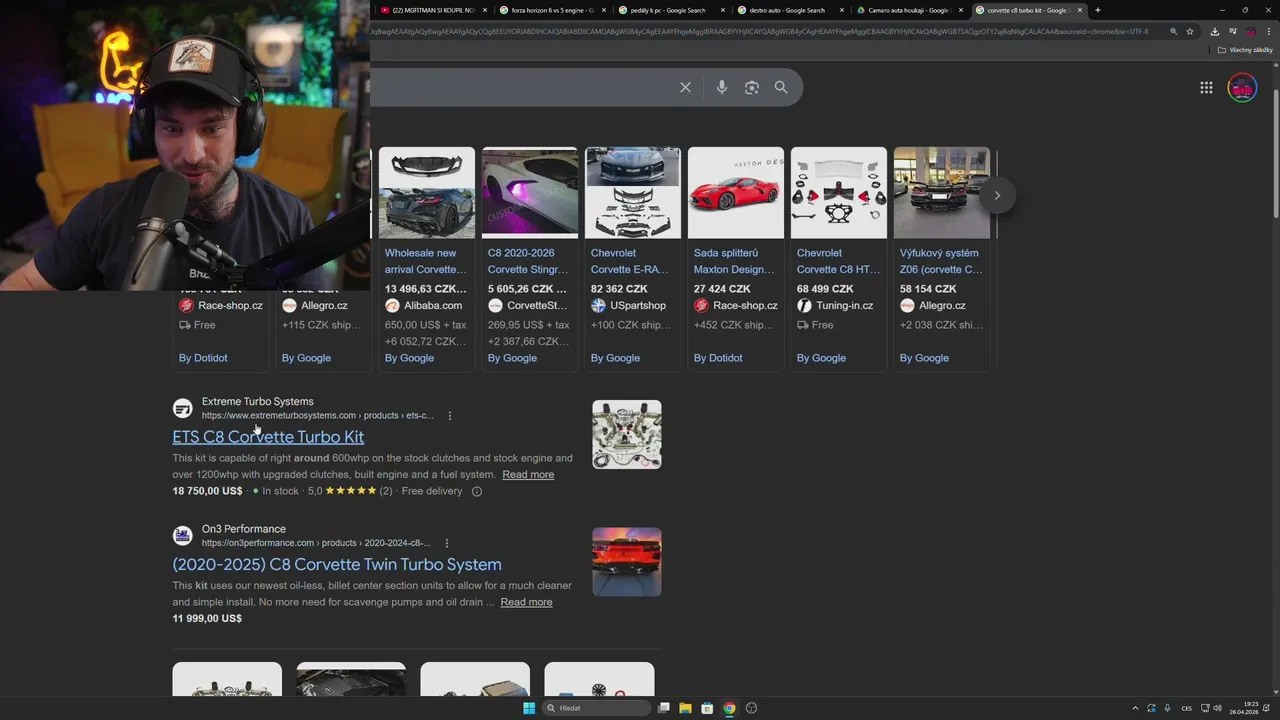Image resolution: width=1280 pixels, height=720 pixels.
Task: Open the Google account profile avatar
Action: click(1242, 88)
